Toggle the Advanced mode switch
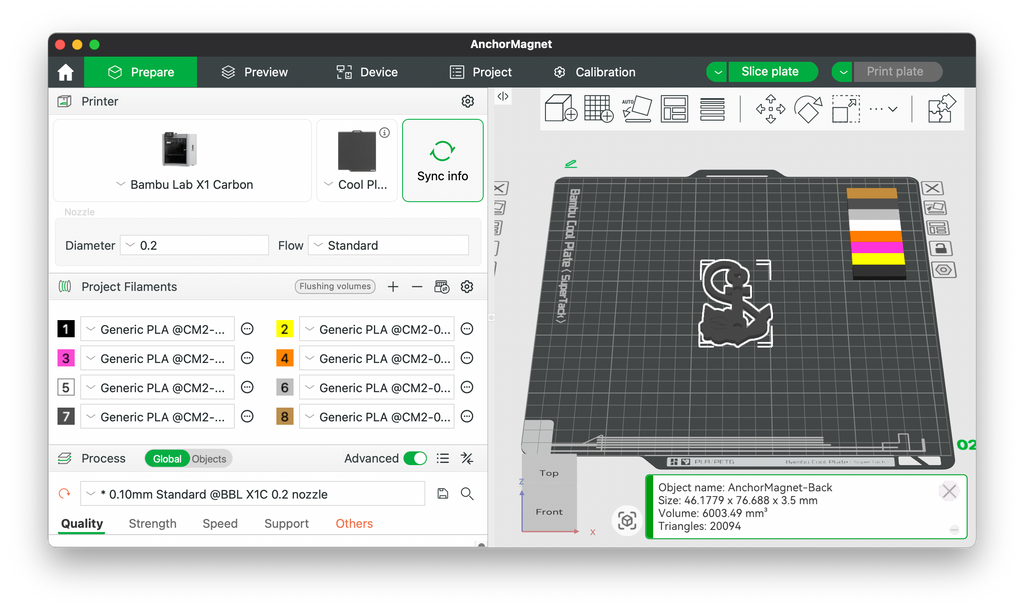The height and width of the screenshot is (611, 1024). pyautogui.click(x=415, y=458)
